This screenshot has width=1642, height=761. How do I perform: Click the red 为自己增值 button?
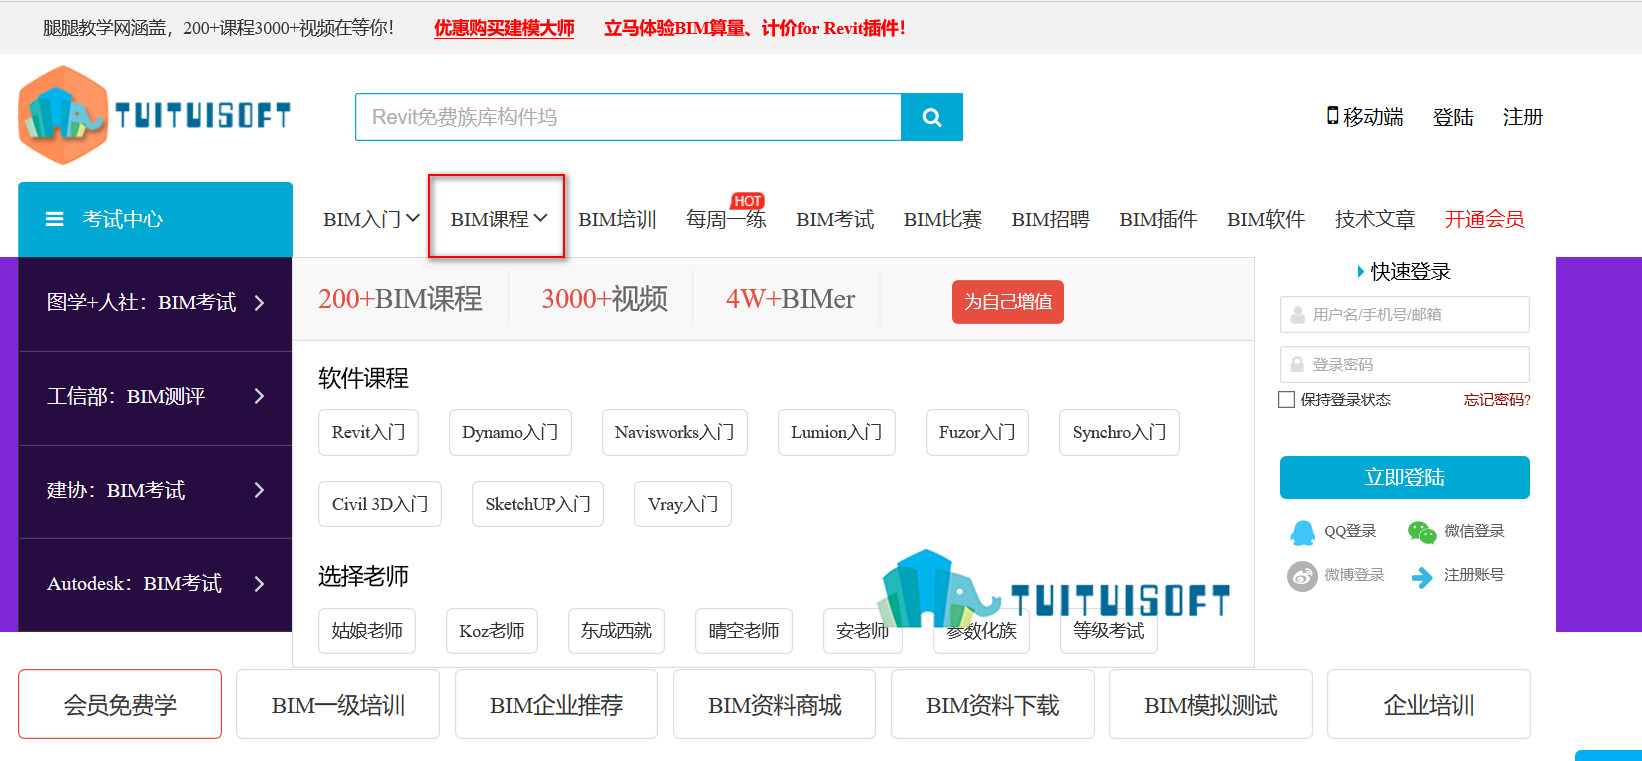pyautogui.click(x=1008, y=302)
